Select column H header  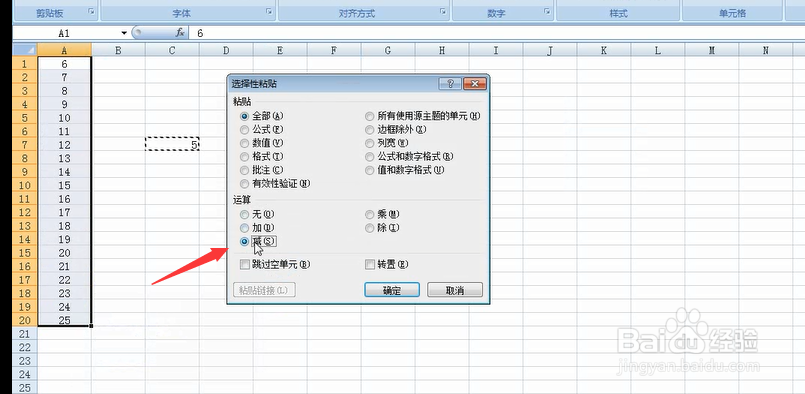442,50
